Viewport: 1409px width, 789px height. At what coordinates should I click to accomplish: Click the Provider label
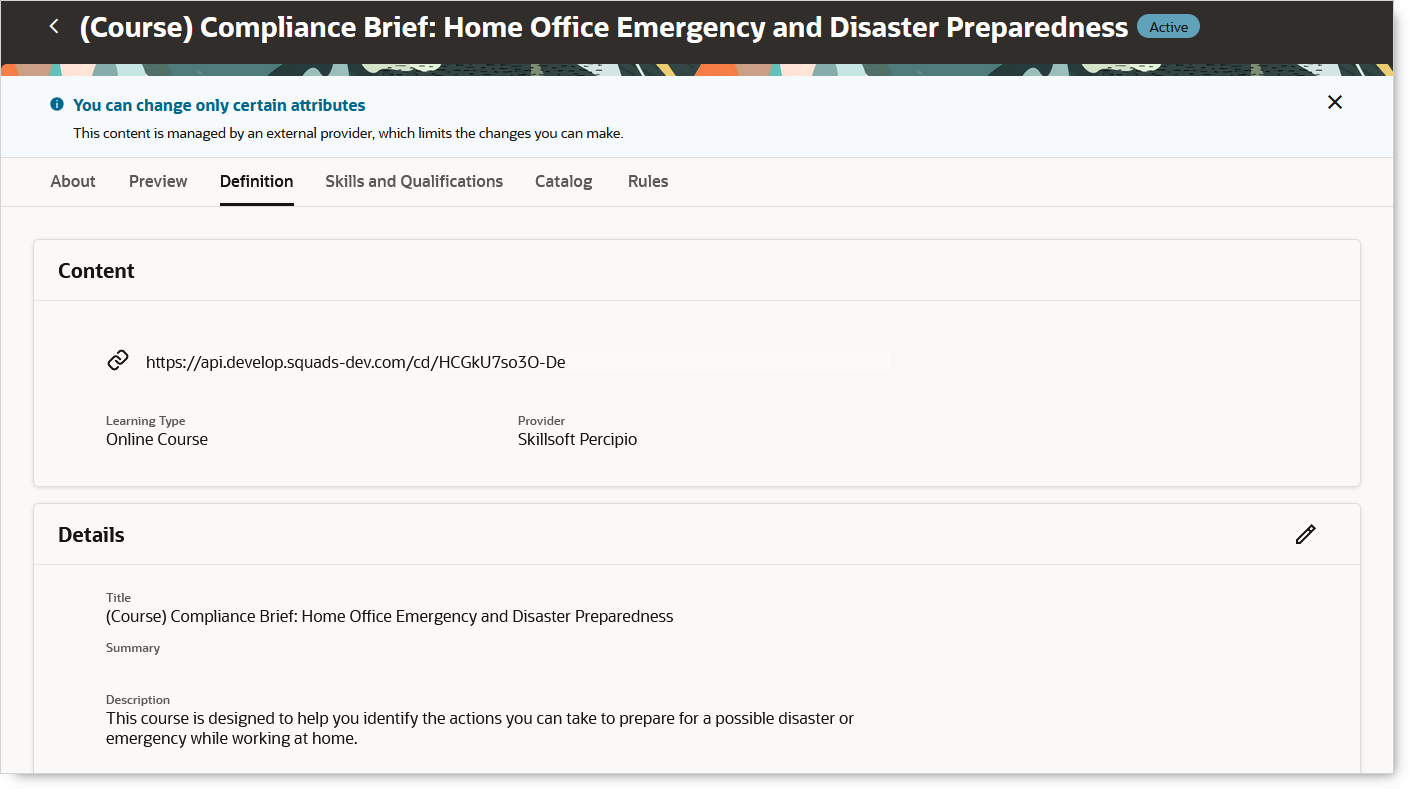pos(542,421)
